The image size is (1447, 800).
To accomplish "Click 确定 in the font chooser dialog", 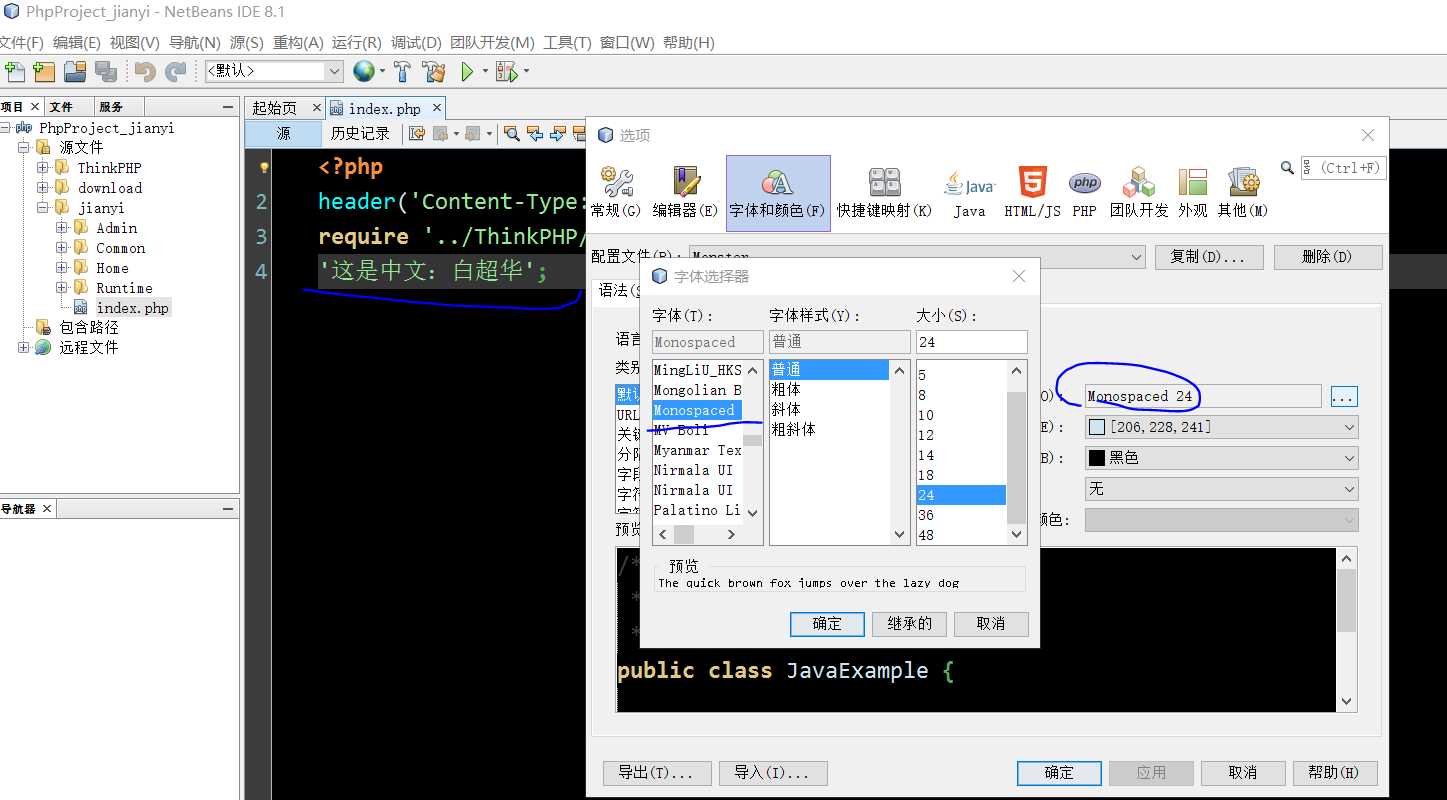I will pos(827,624).
